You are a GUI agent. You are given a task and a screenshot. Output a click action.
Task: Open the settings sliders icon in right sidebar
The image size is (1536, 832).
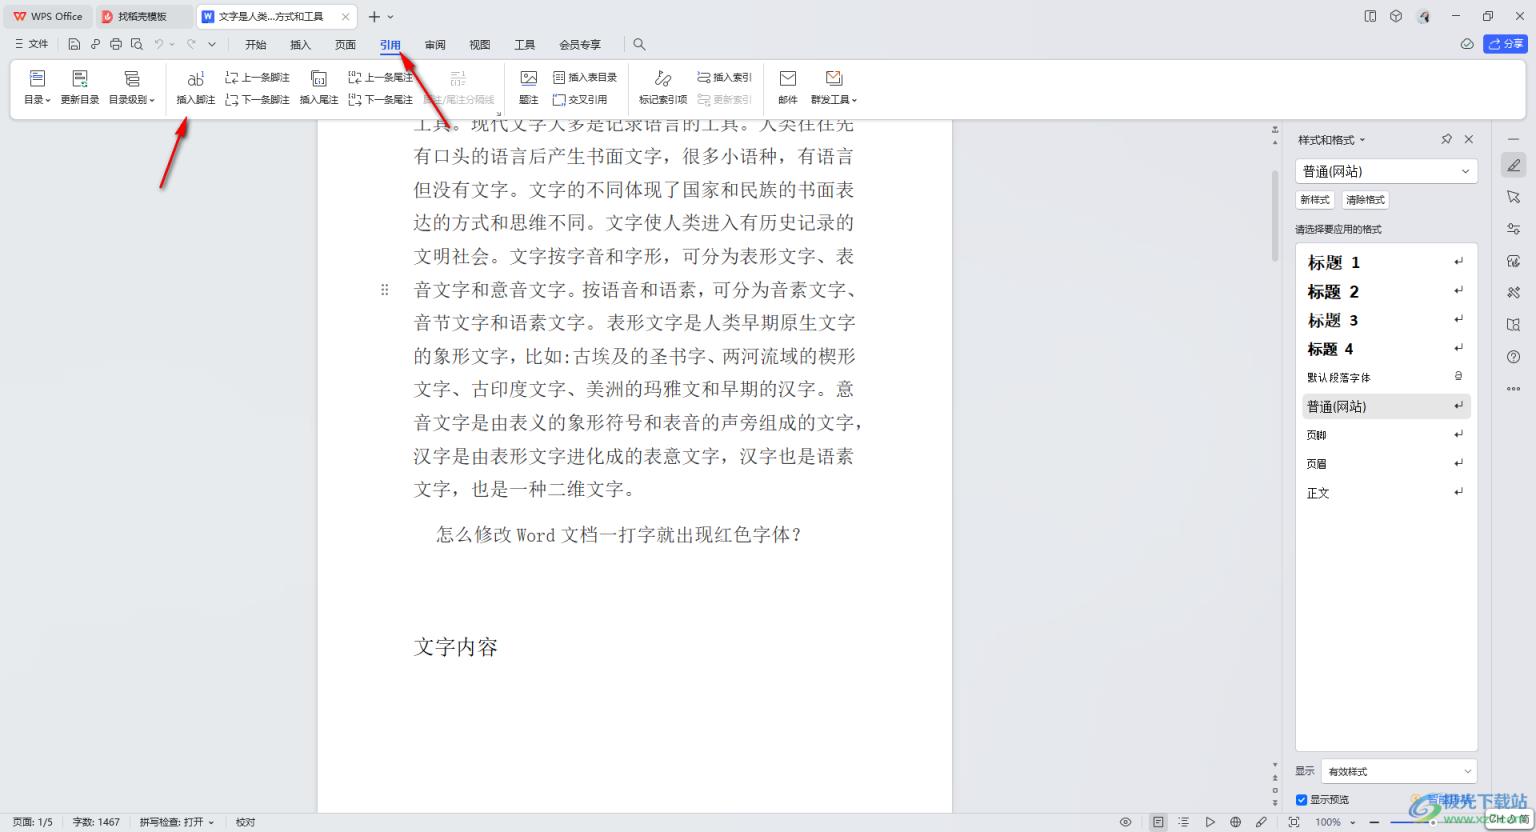tap(1513, 229)
